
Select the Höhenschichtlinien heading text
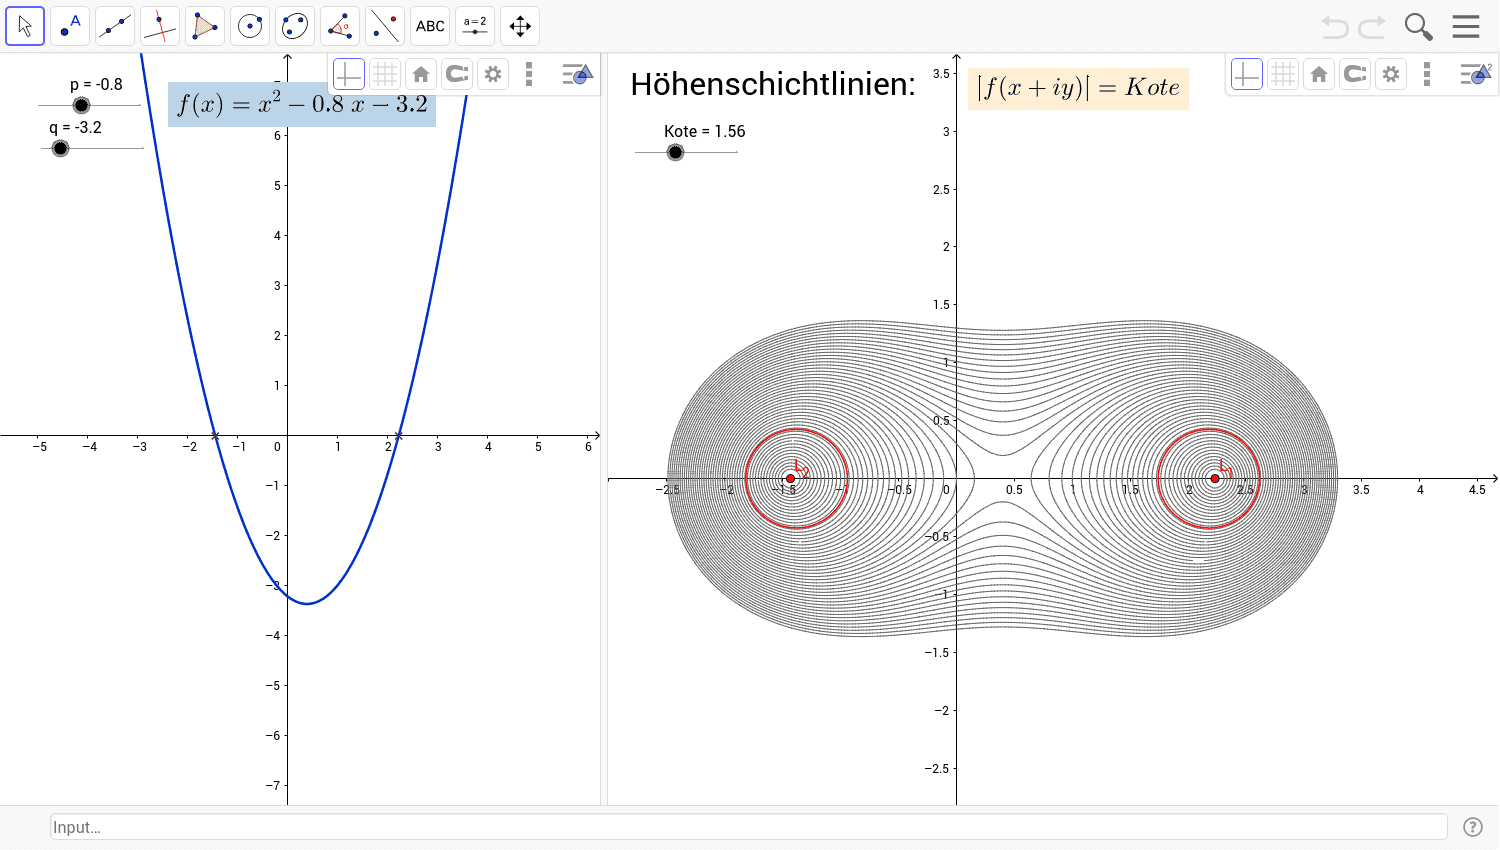(x=773, y=84)
